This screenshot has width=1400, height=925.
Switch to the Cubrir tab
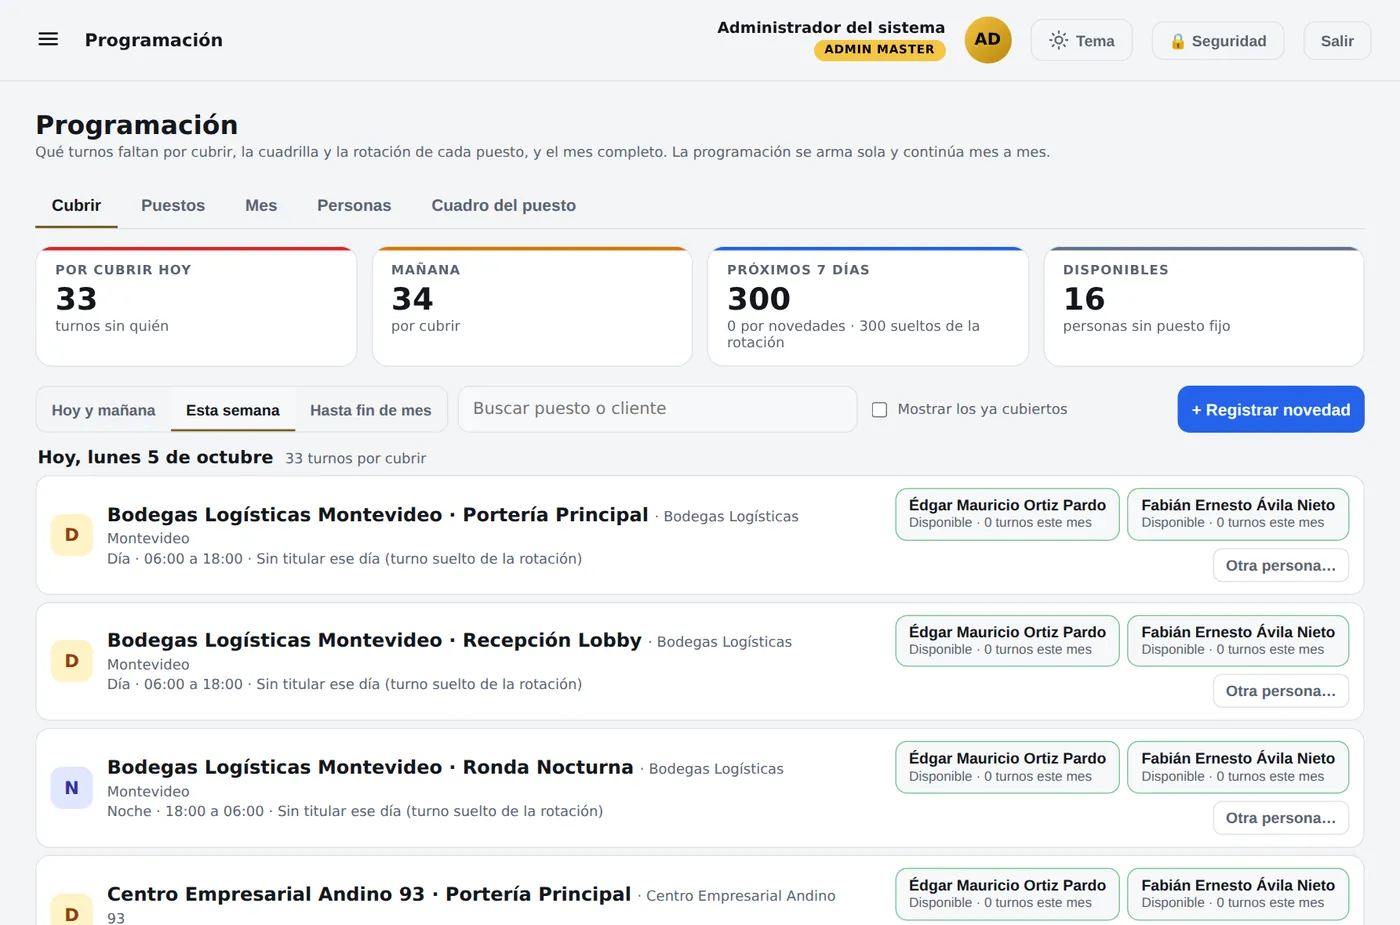(76, 205)
